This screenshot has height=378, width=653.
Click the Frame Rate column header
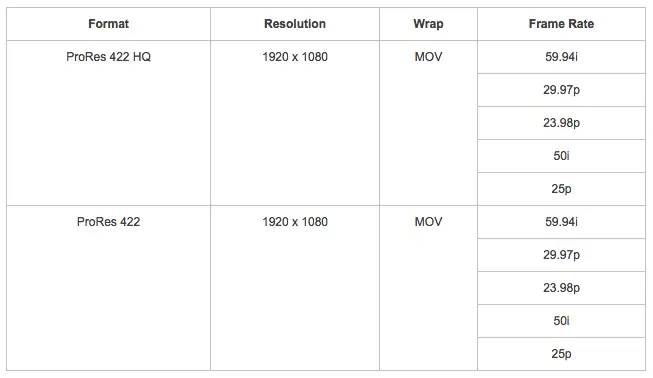tap(561, 24)
